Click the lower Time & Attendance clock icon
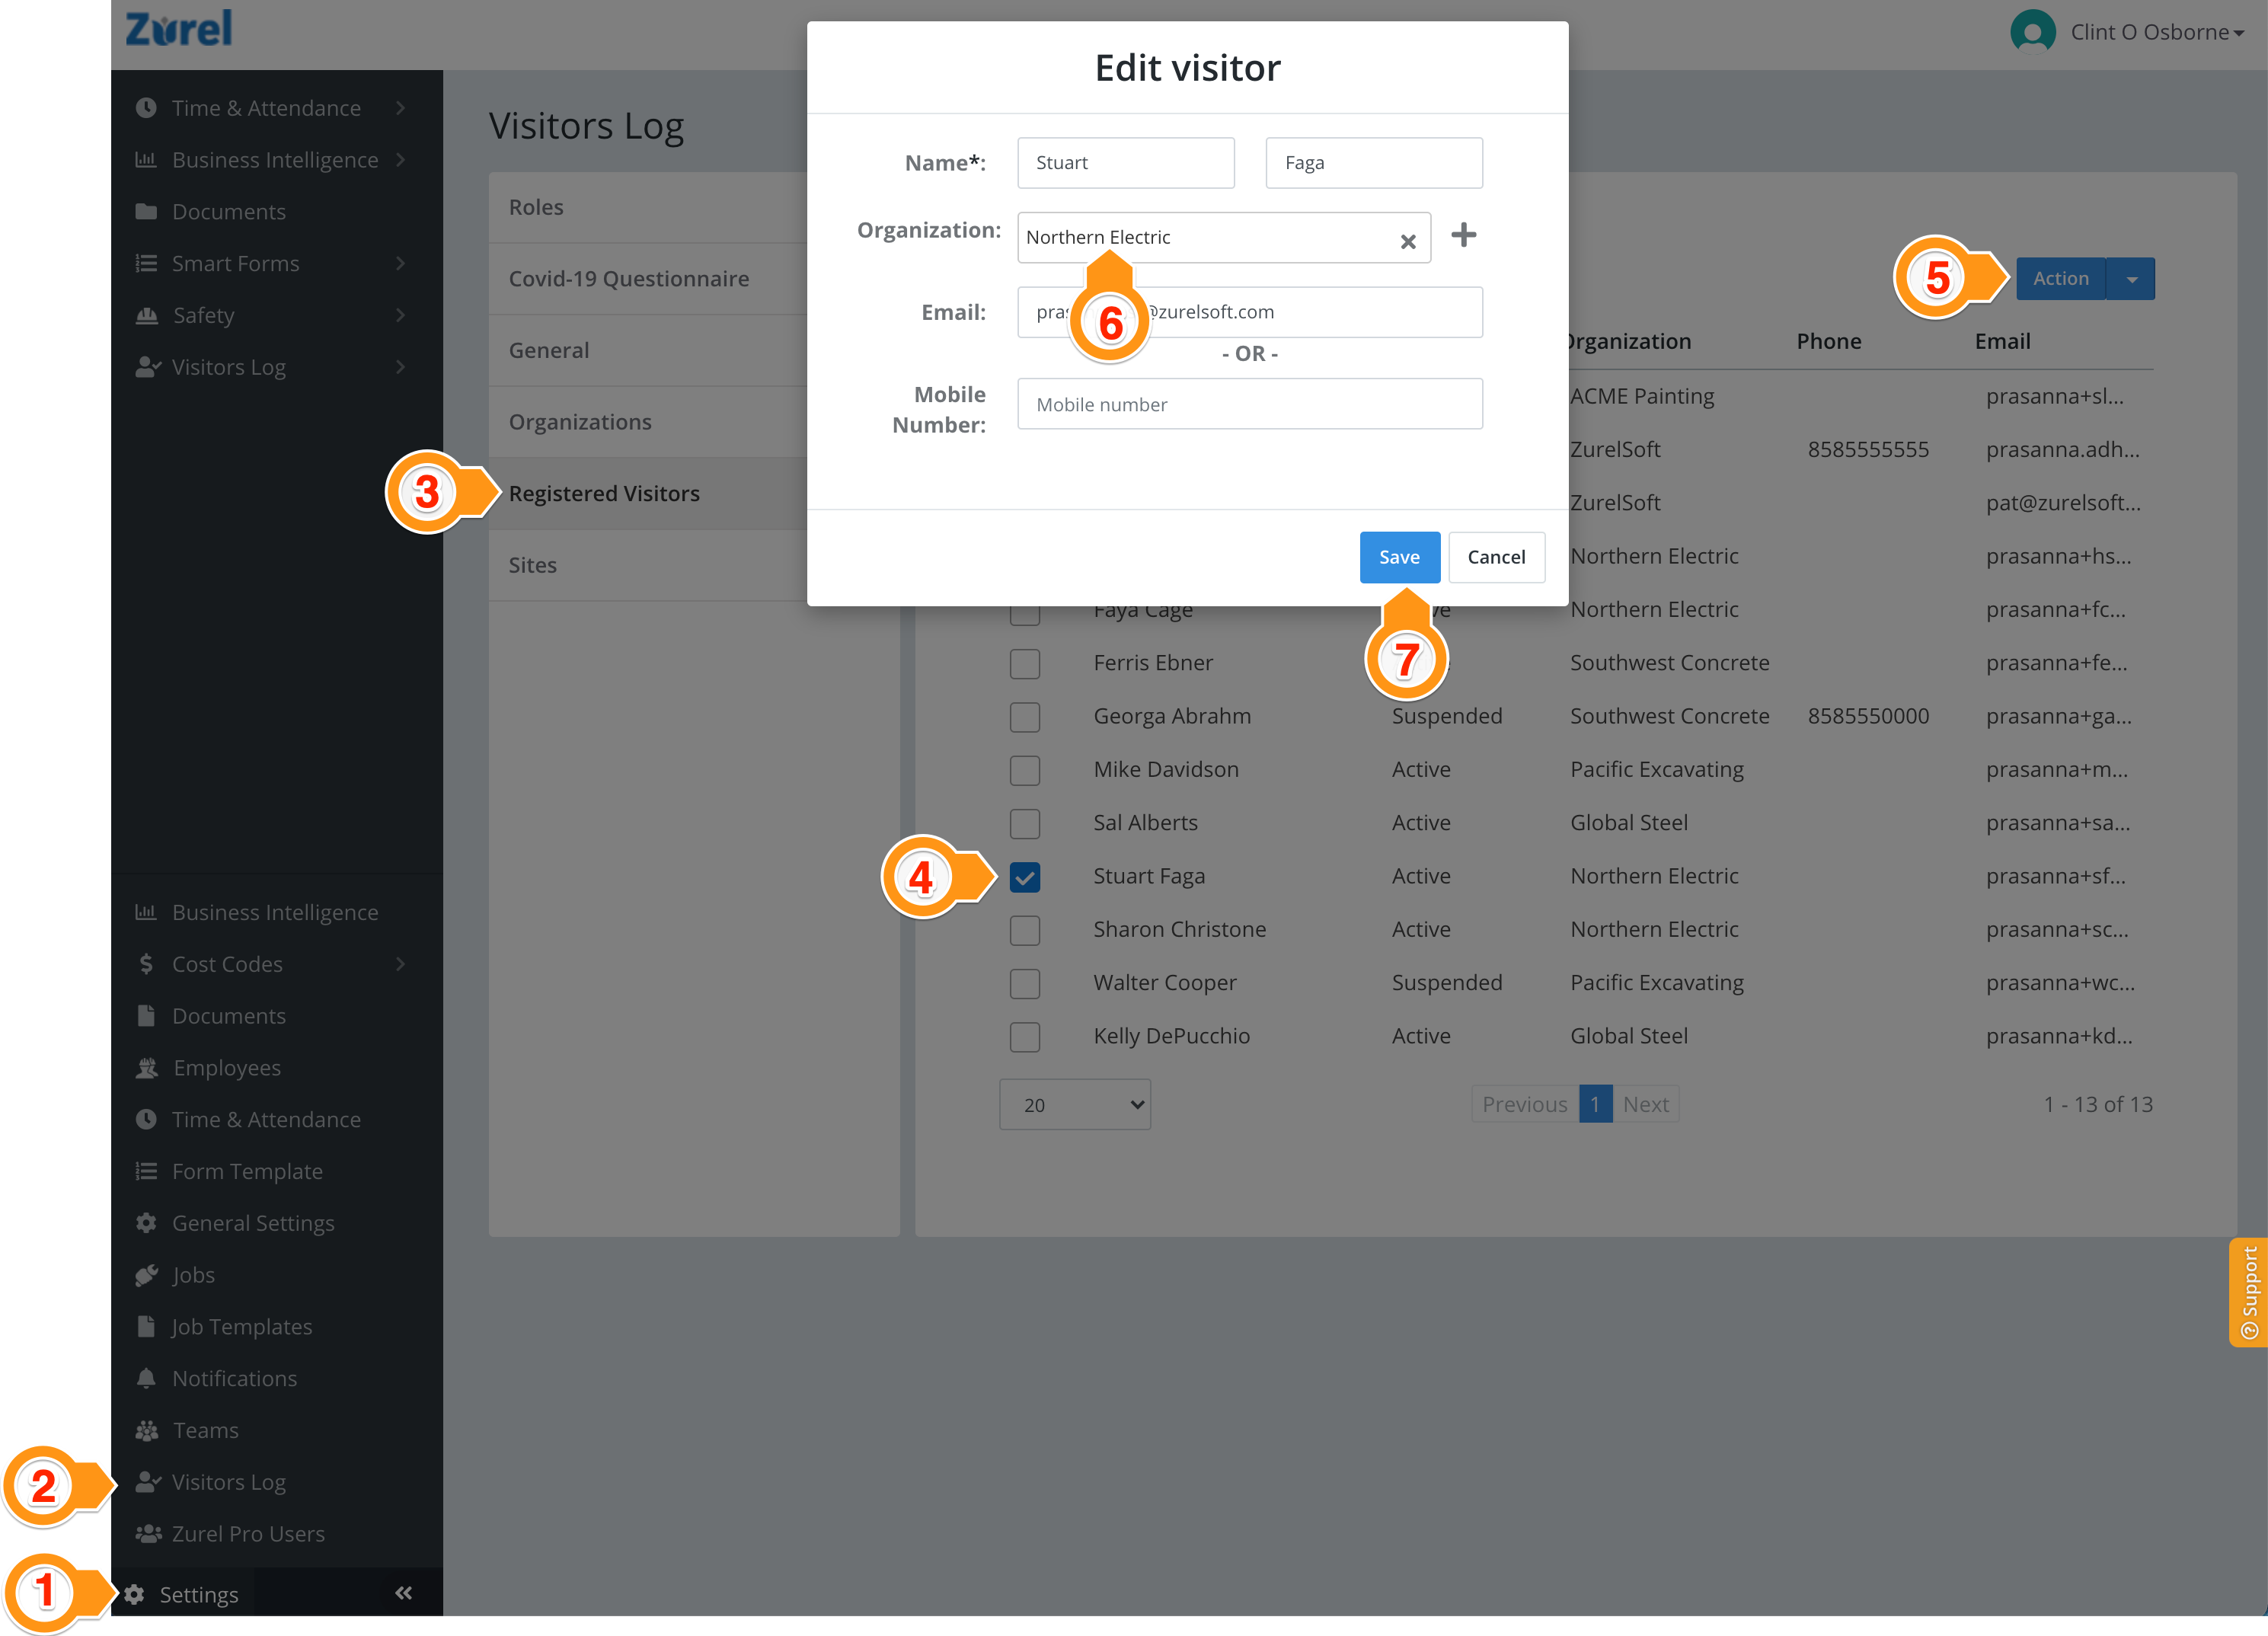Screen dimensions: 2268x1636 (x=146, y=1119)
